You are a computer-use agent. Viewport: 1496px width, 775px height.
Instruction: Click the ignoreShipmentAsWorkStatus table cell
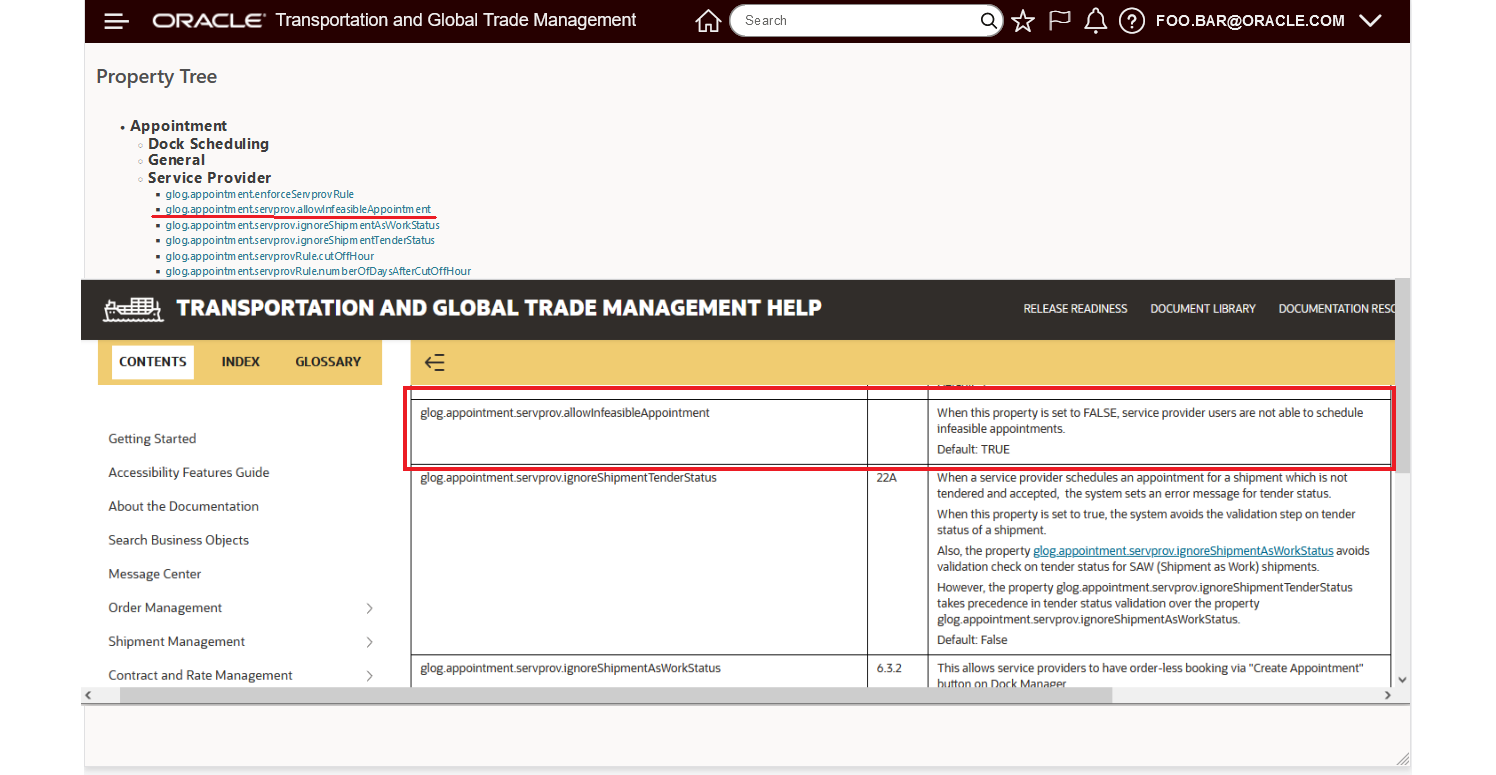coord(639,671)
